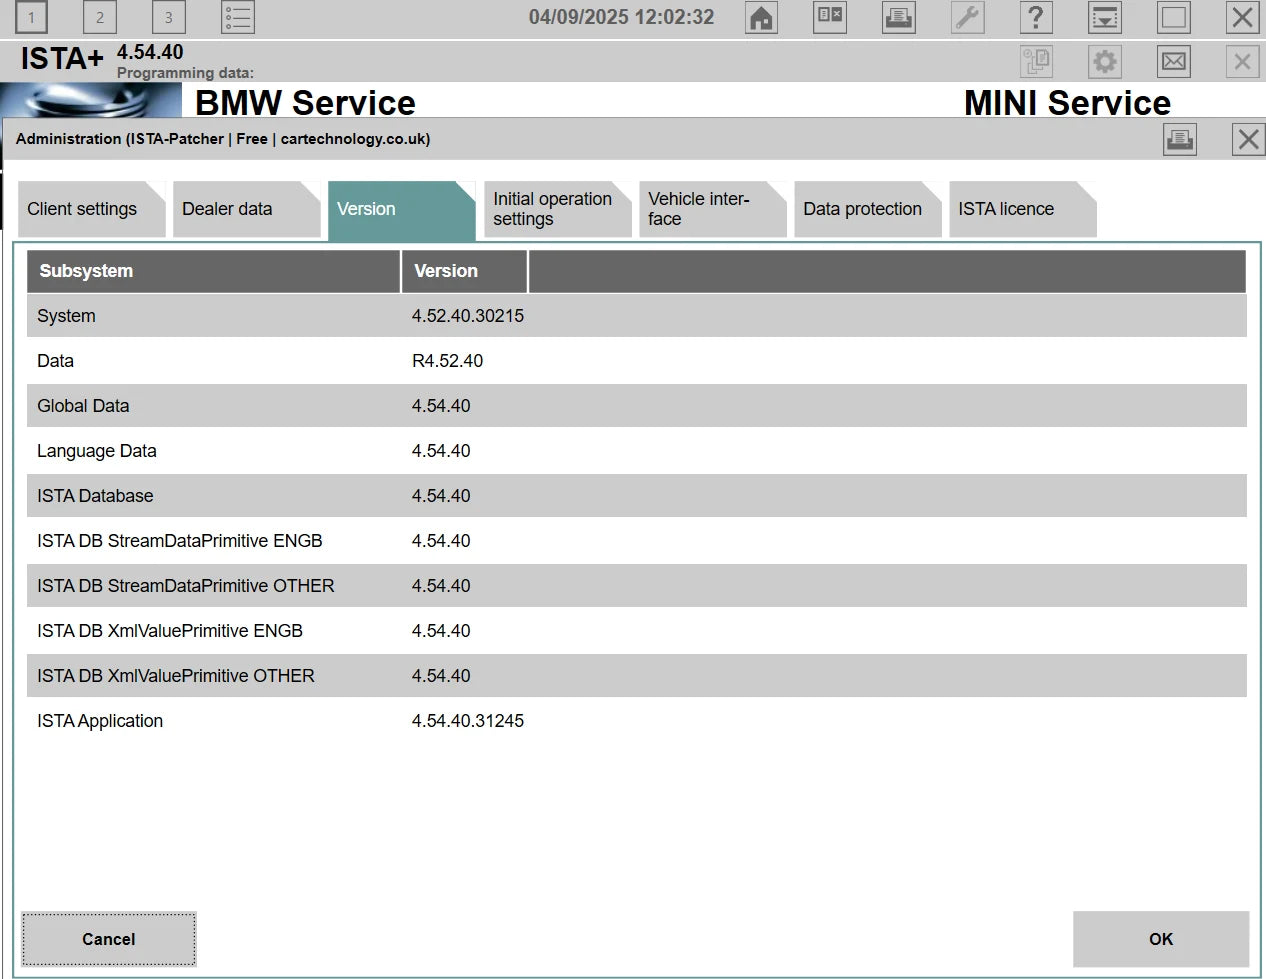Click the programming data transfer icon

pos(1036,61)
